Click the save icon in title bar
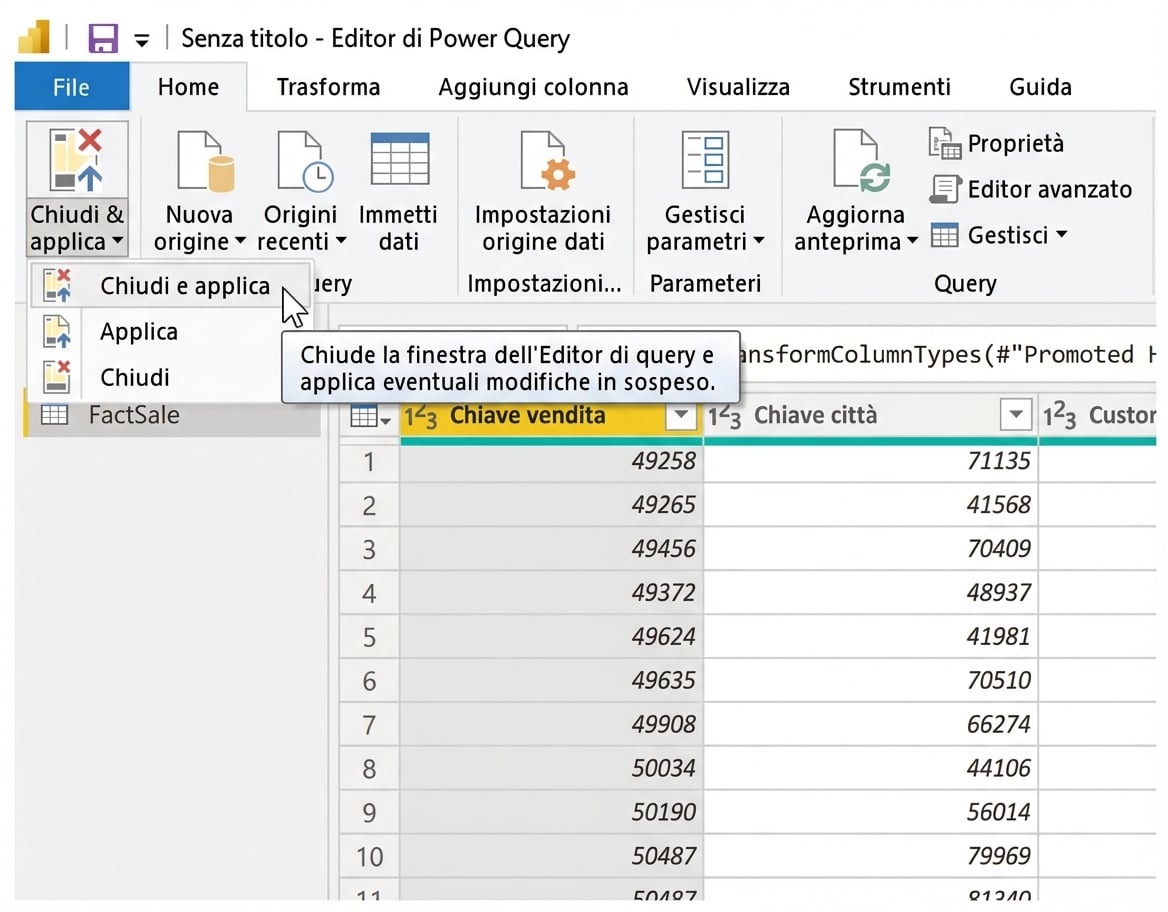The width and height of the screenshot is (1168, 912). [103, 38]
